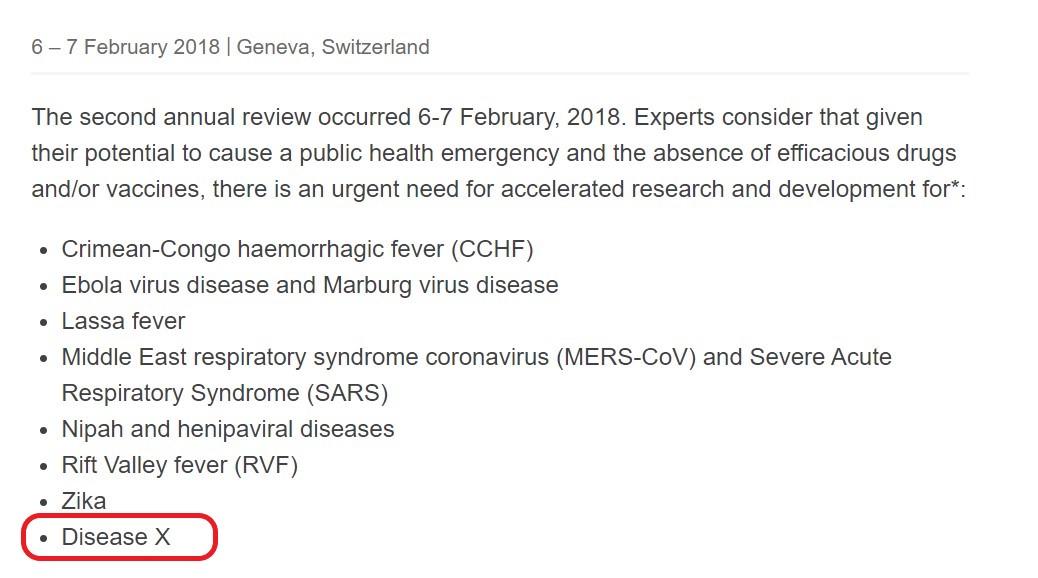Click the "(CCHF)" abbreviation text
Screen dimensions: 1038x578
click(492, 249)
